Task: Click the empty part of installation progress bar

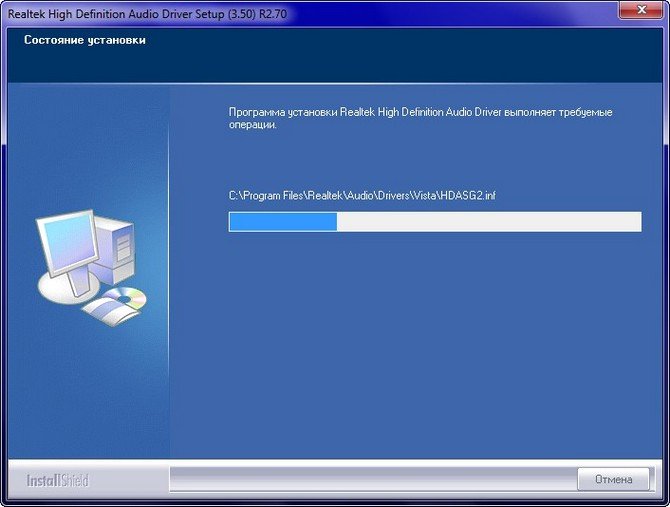Action: (x=489, y=222)
